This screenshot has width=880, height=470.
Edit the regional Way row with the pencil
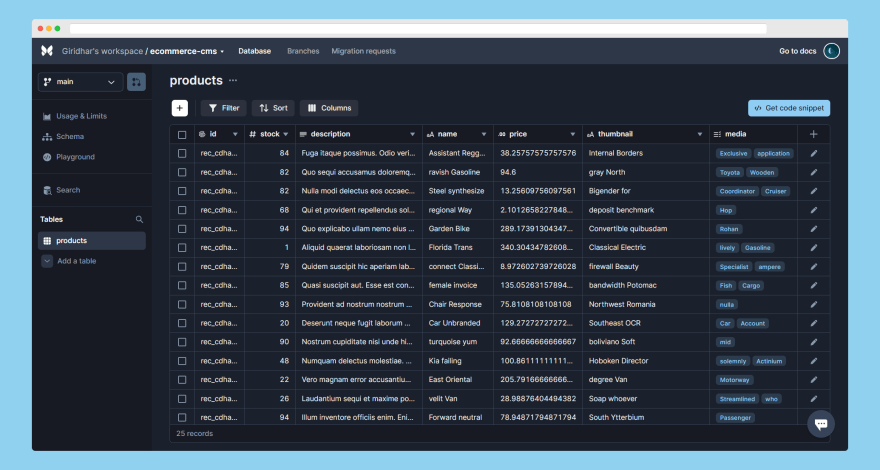coord(813,210)
